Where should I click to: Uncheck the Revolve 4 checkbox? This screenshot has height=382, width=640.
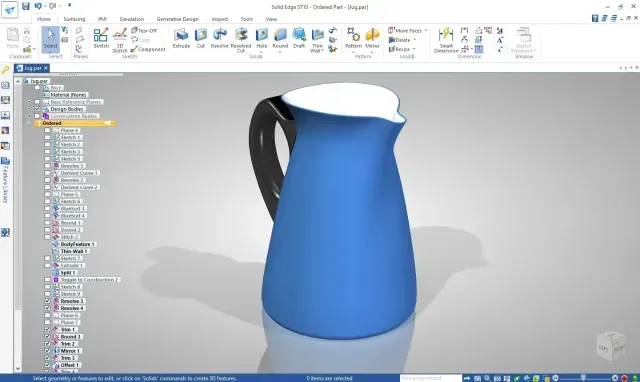click(47, 308)
